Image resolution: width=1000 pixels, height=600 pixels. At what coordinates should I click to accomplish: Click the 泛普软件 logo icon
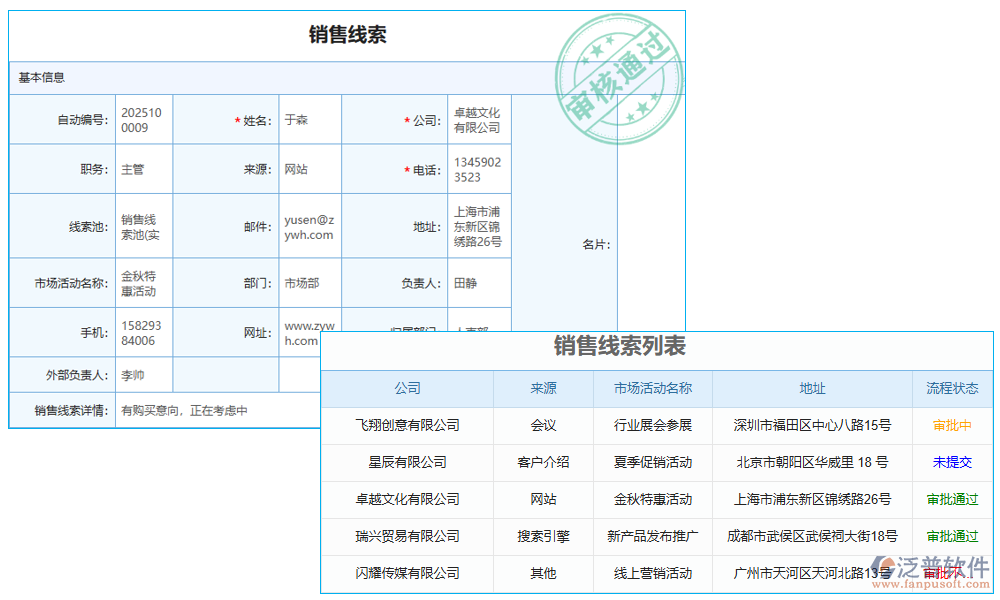pyautogui.click(x=883, y=565)
